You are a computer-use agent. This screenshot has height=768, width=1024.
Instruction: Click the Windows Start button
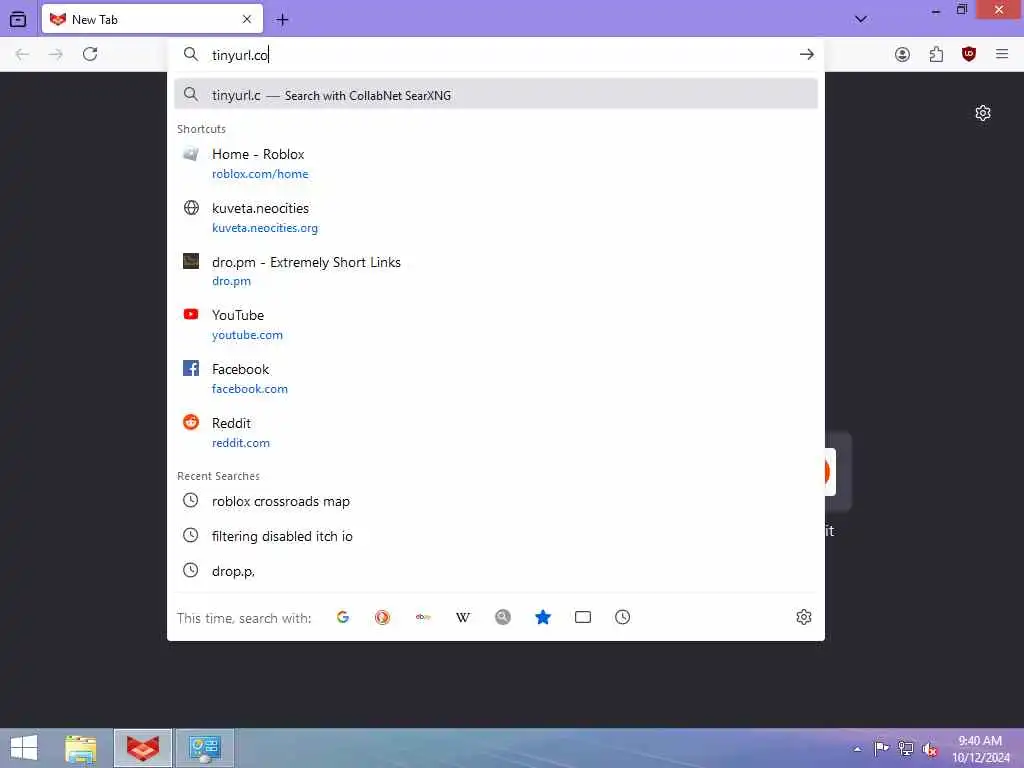tap(24, 748)
